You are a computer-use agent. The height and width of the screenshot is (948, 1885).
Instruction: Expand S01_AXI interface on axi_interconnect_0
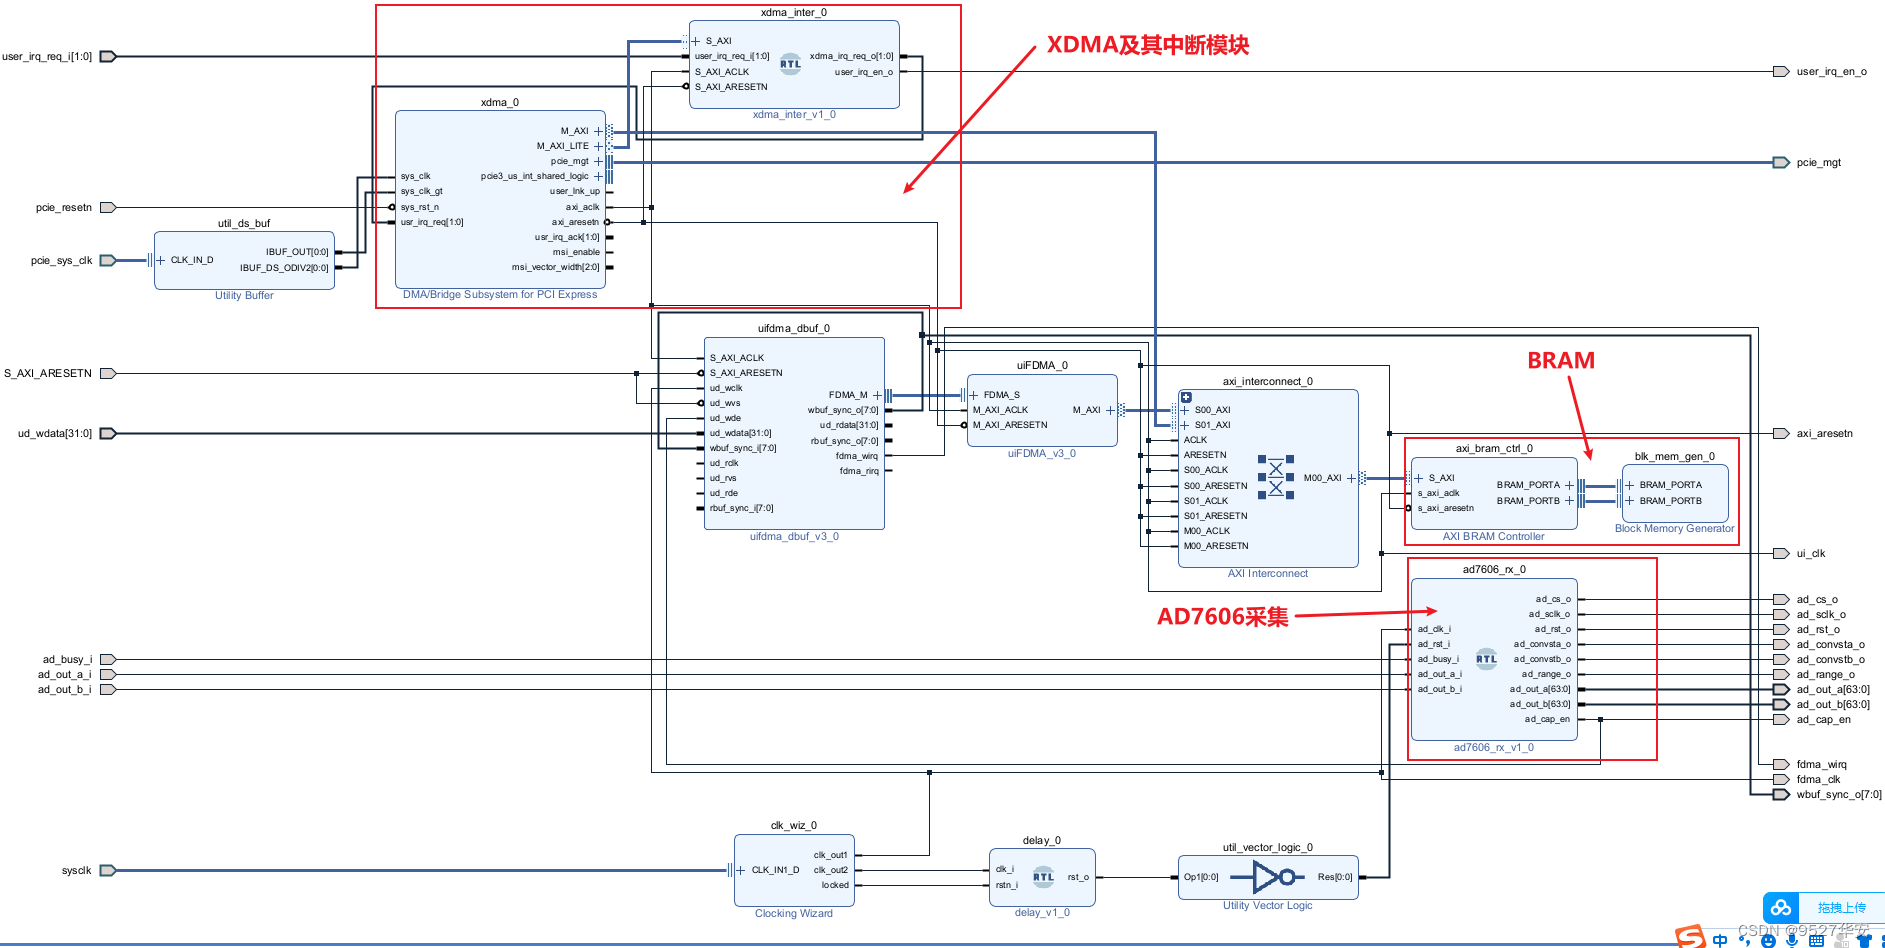coord(1185,425)
